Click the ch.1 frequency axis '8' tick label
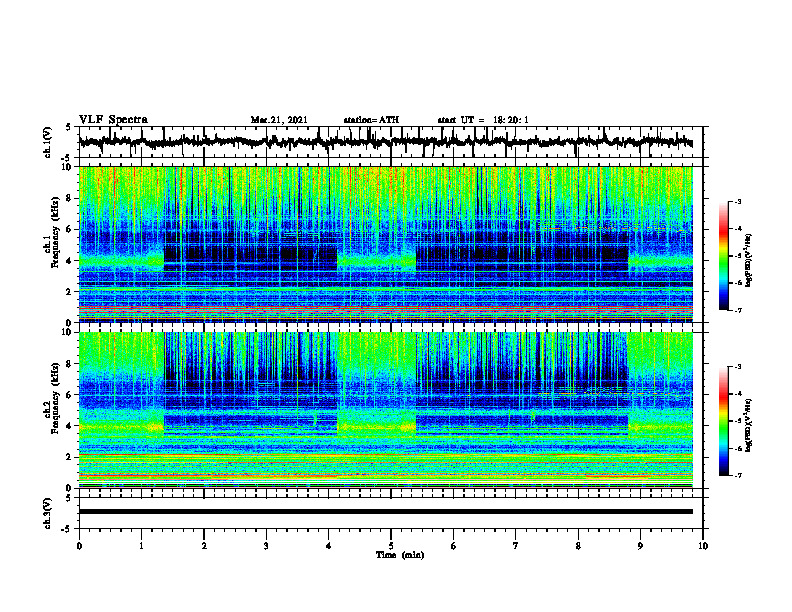792x612 pixels. pos(70,198)
